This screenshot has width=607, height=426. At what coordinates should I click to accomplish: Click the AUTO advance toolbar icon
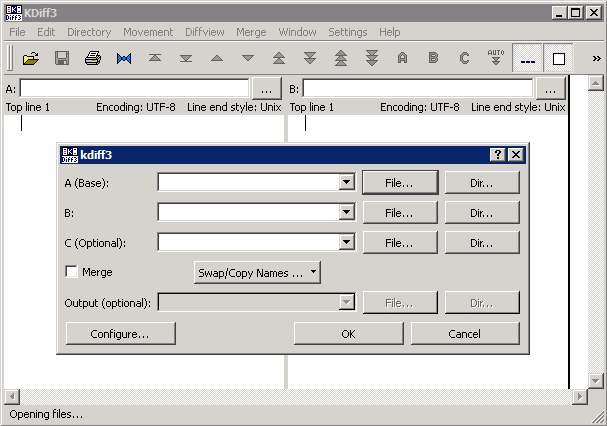click(495, 58)
